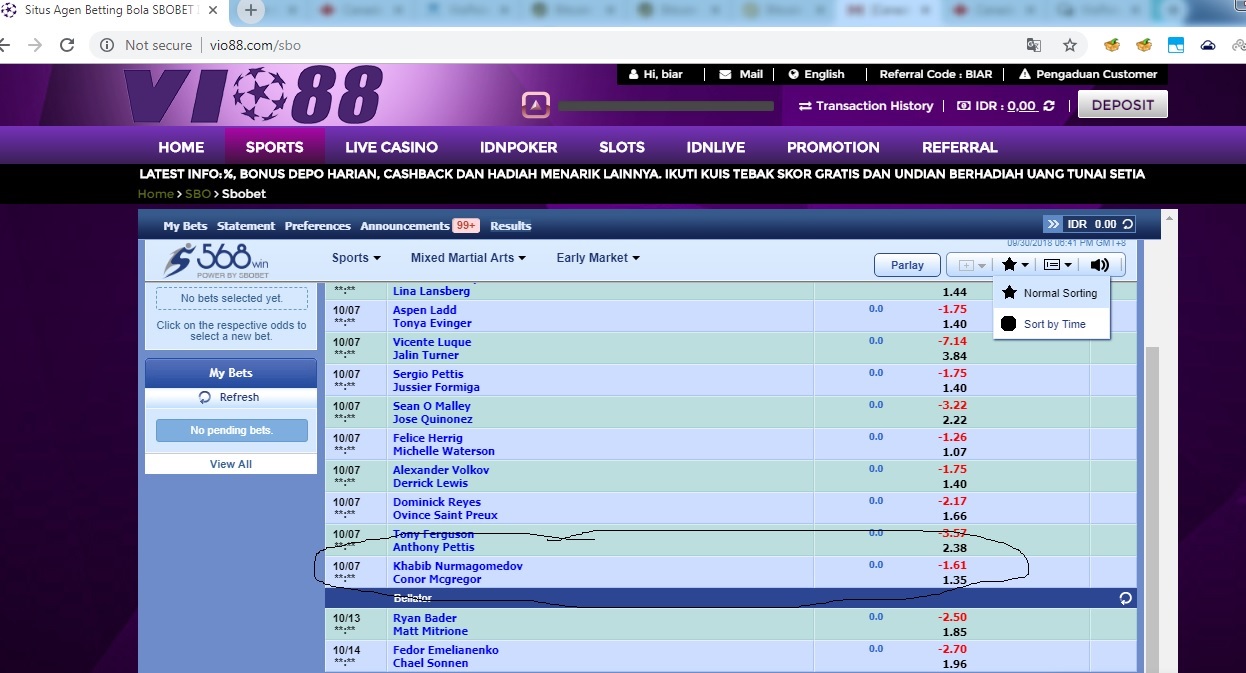The height and width of the screenshot is (673, 1246).
Task: Click the Khabib Nurmagomedov -1.61 odds
Action: click(x=953, y=566)
